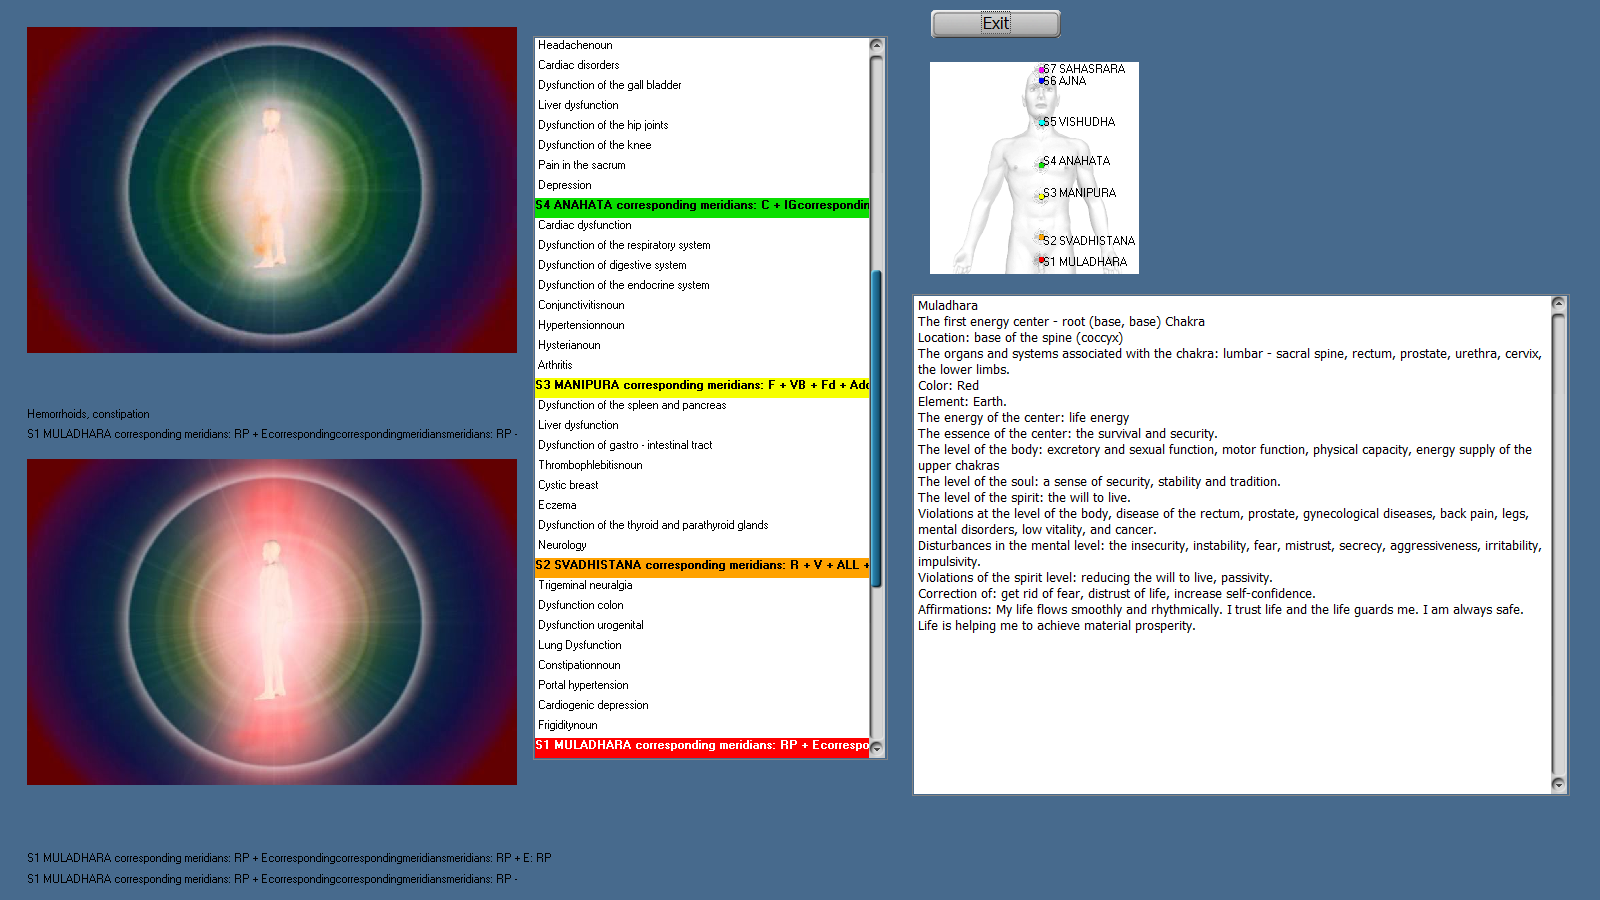
Task: Click the yellow S3 Manipura chakra marker
Action: pyautogui.click(x=1041, y=196)
